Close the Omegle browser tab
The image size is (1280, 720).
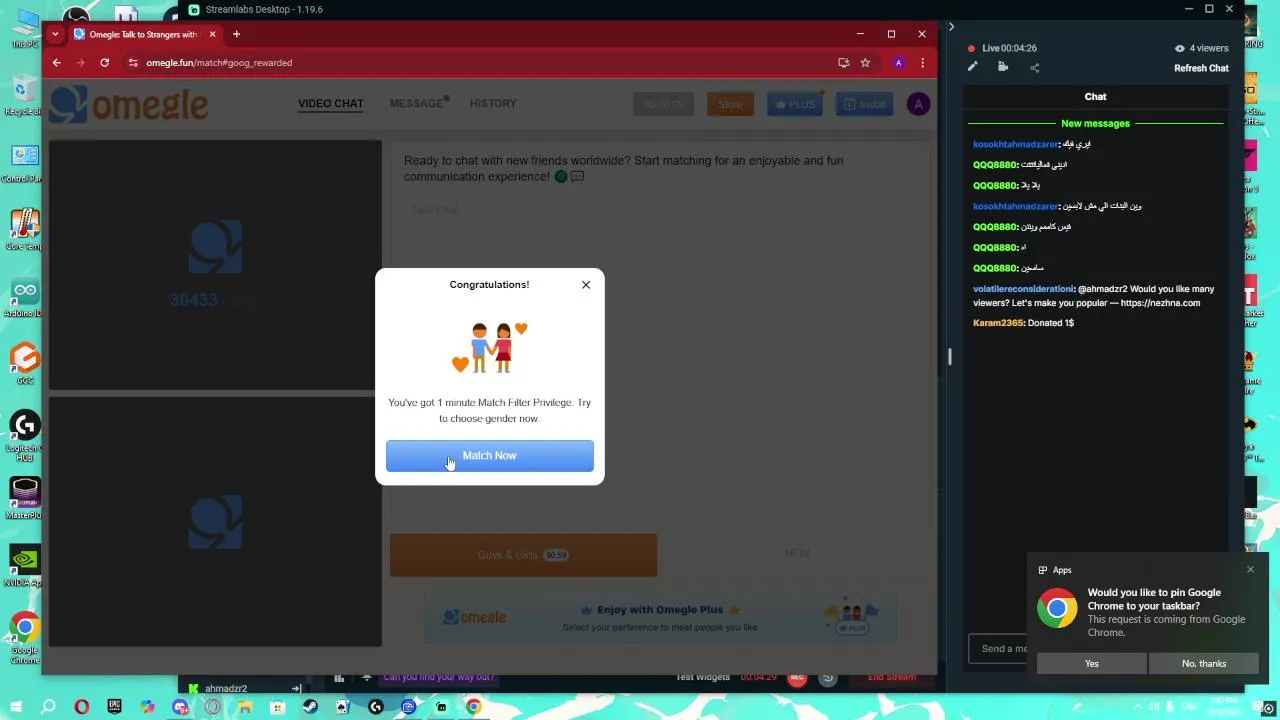click(x=212, y=34)
